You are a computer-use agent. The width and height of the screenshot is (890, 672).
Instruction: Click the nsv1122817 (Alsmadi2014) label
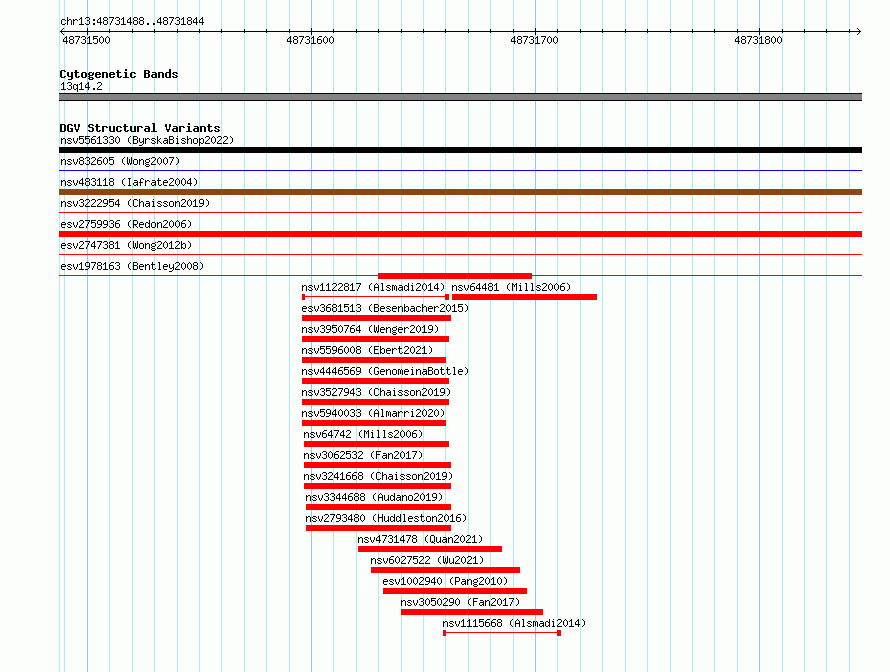tap(373, 287)
